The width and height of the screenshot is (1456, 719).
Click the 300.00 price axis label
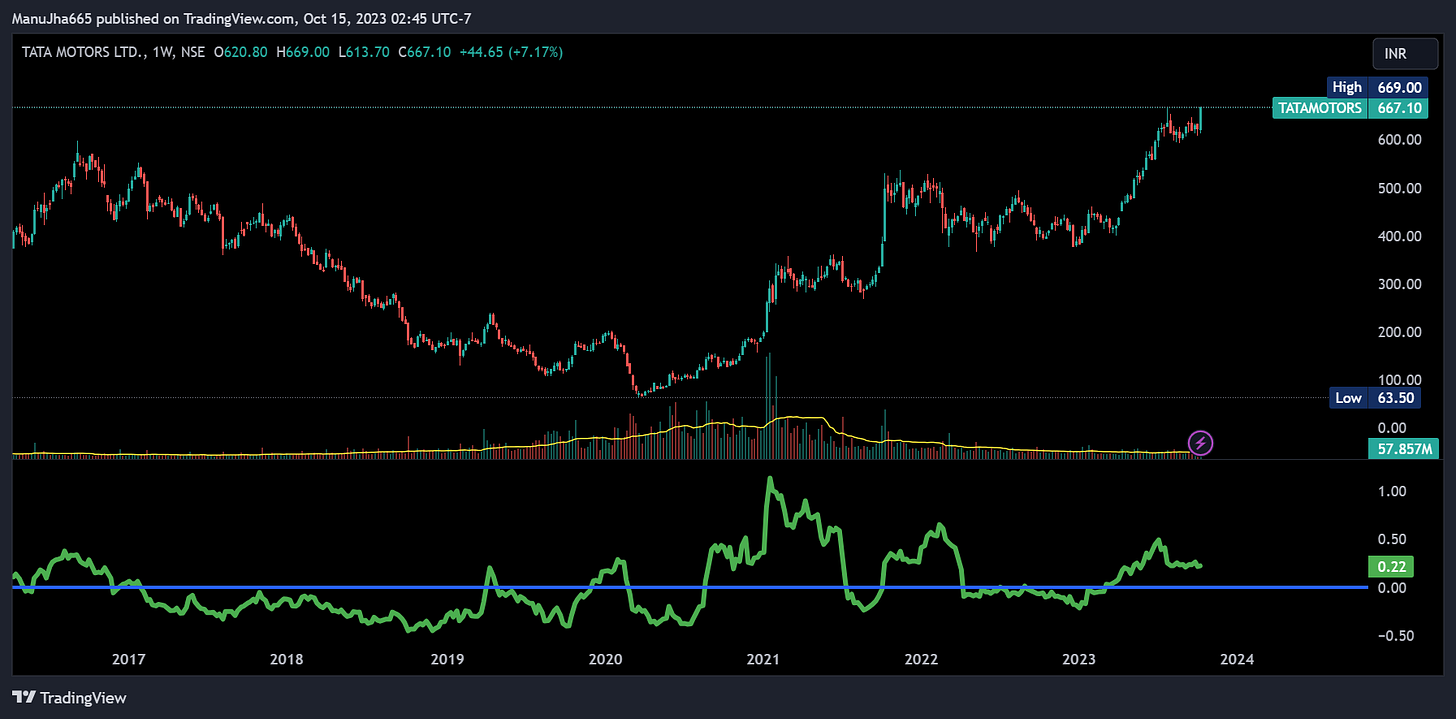coord(1398,284)
